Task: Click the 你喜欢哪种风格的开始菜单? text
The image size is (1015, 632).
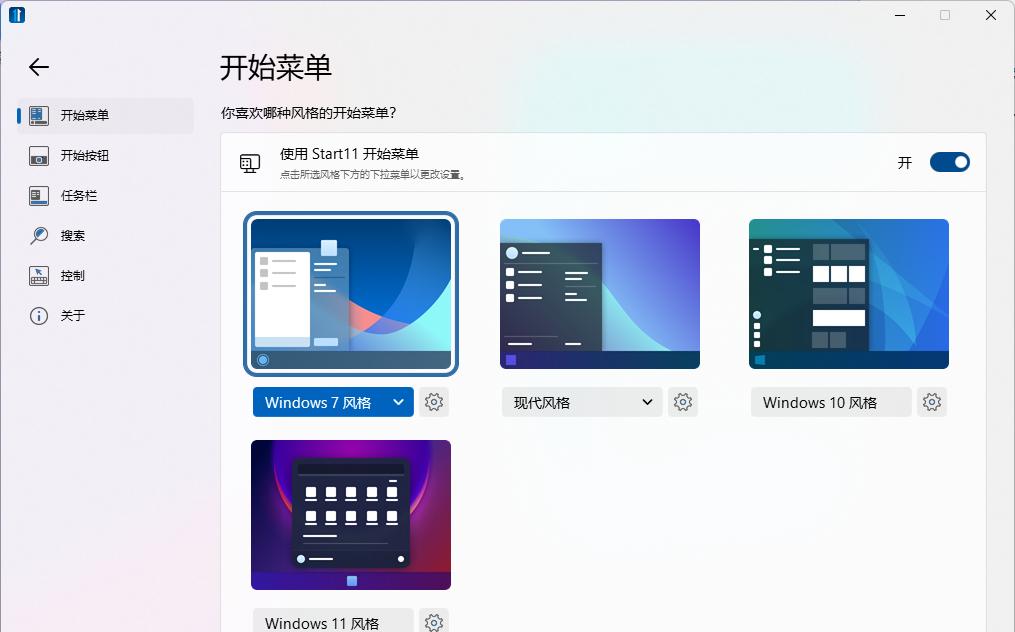Action: pos(309,113)
